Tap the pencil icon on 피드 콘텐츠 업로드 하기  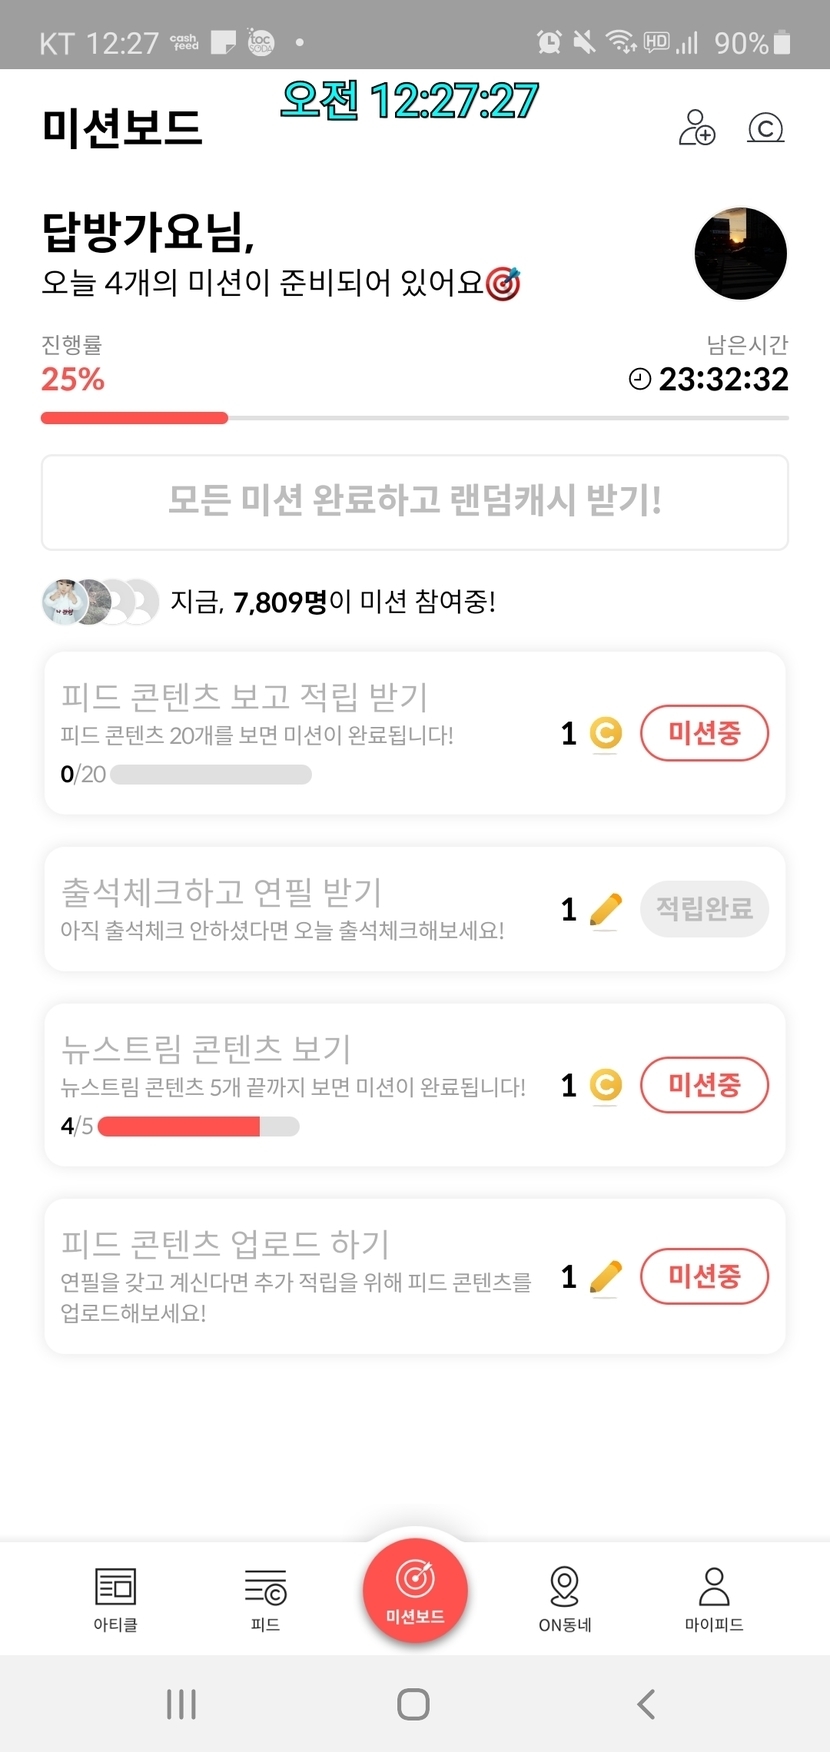[x=605, y=1277]
